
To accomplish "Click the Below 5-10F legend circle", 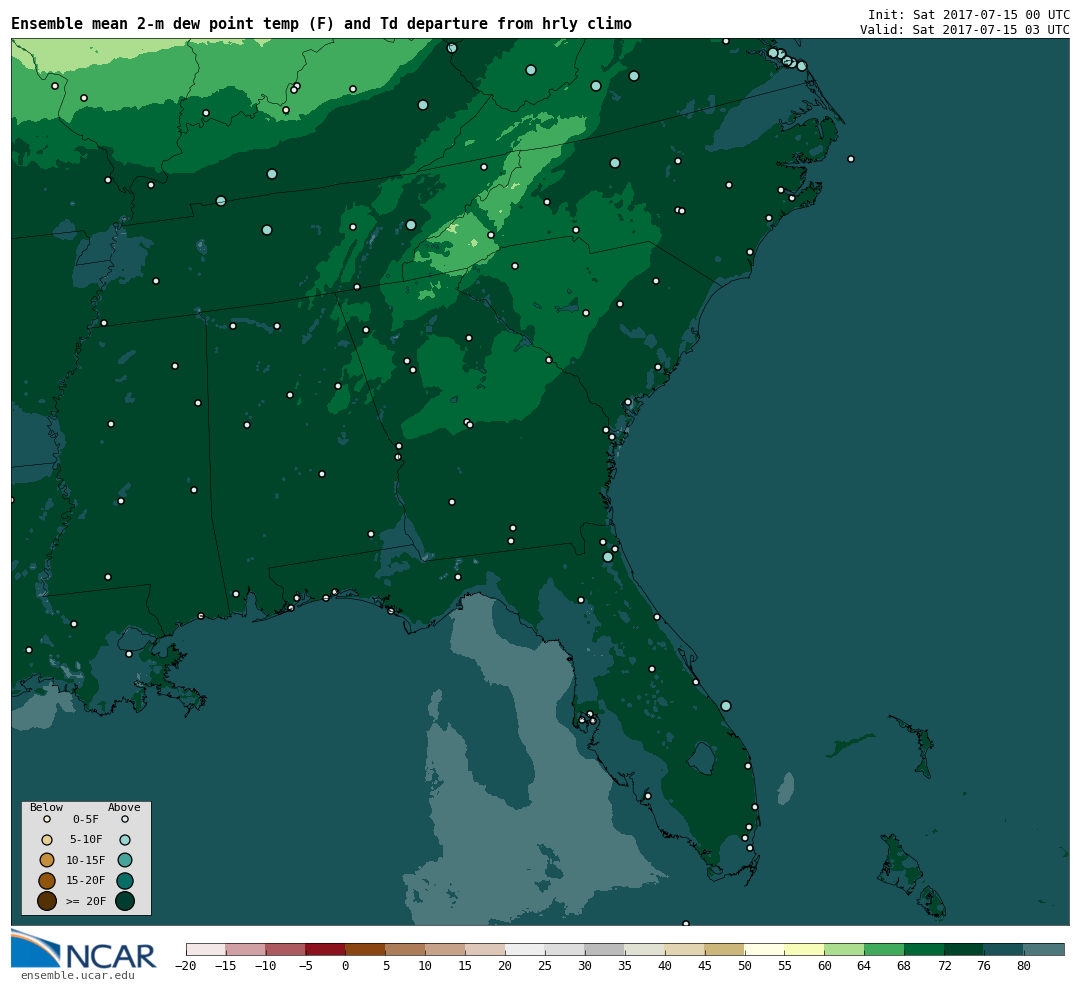I will click(47, 840).
